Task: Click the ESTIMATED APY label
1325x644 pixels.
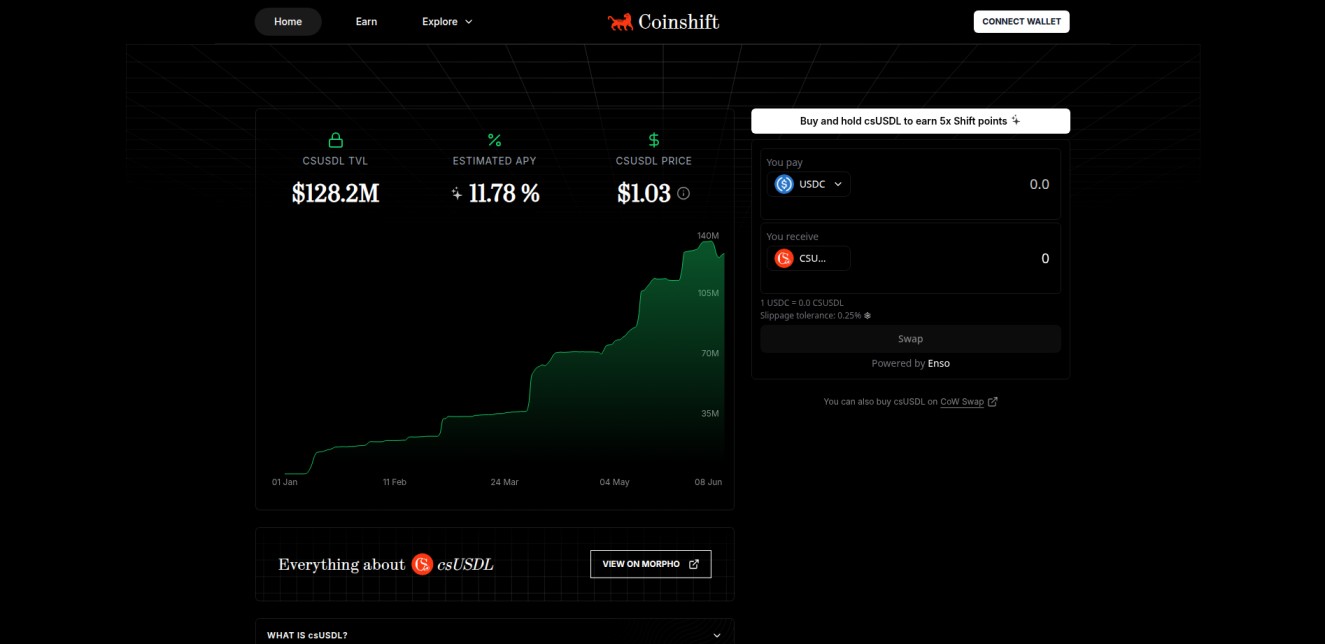Action: pyautogui.click(x=495, y=161)
